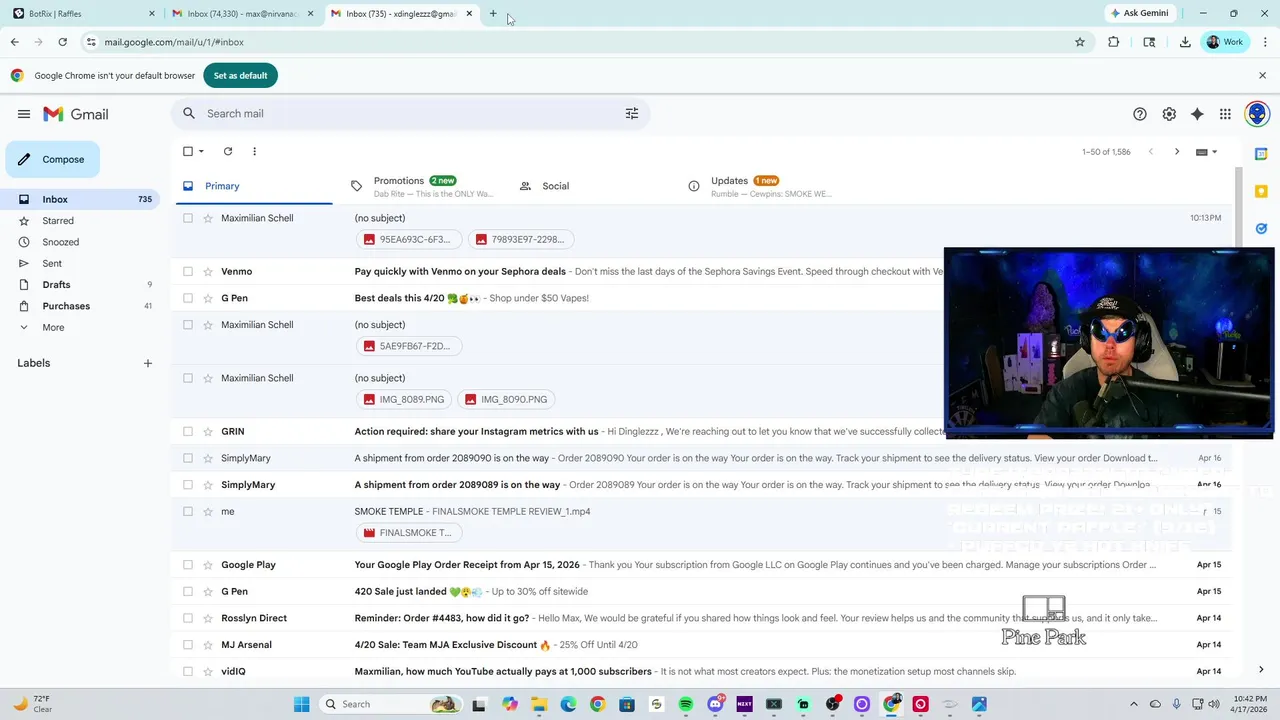The width and height of the screenshot is (1280, 720).
Task: Open Chrome downloads icon
Action: tap(1185, 42)
